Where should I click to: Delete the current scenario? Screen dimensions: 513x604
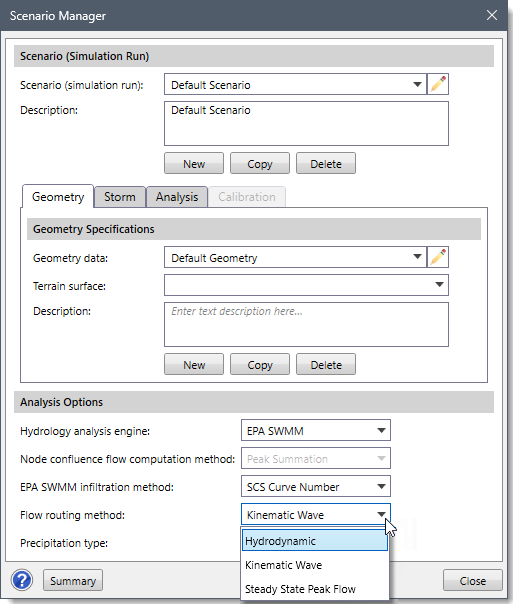pos(326,164)
